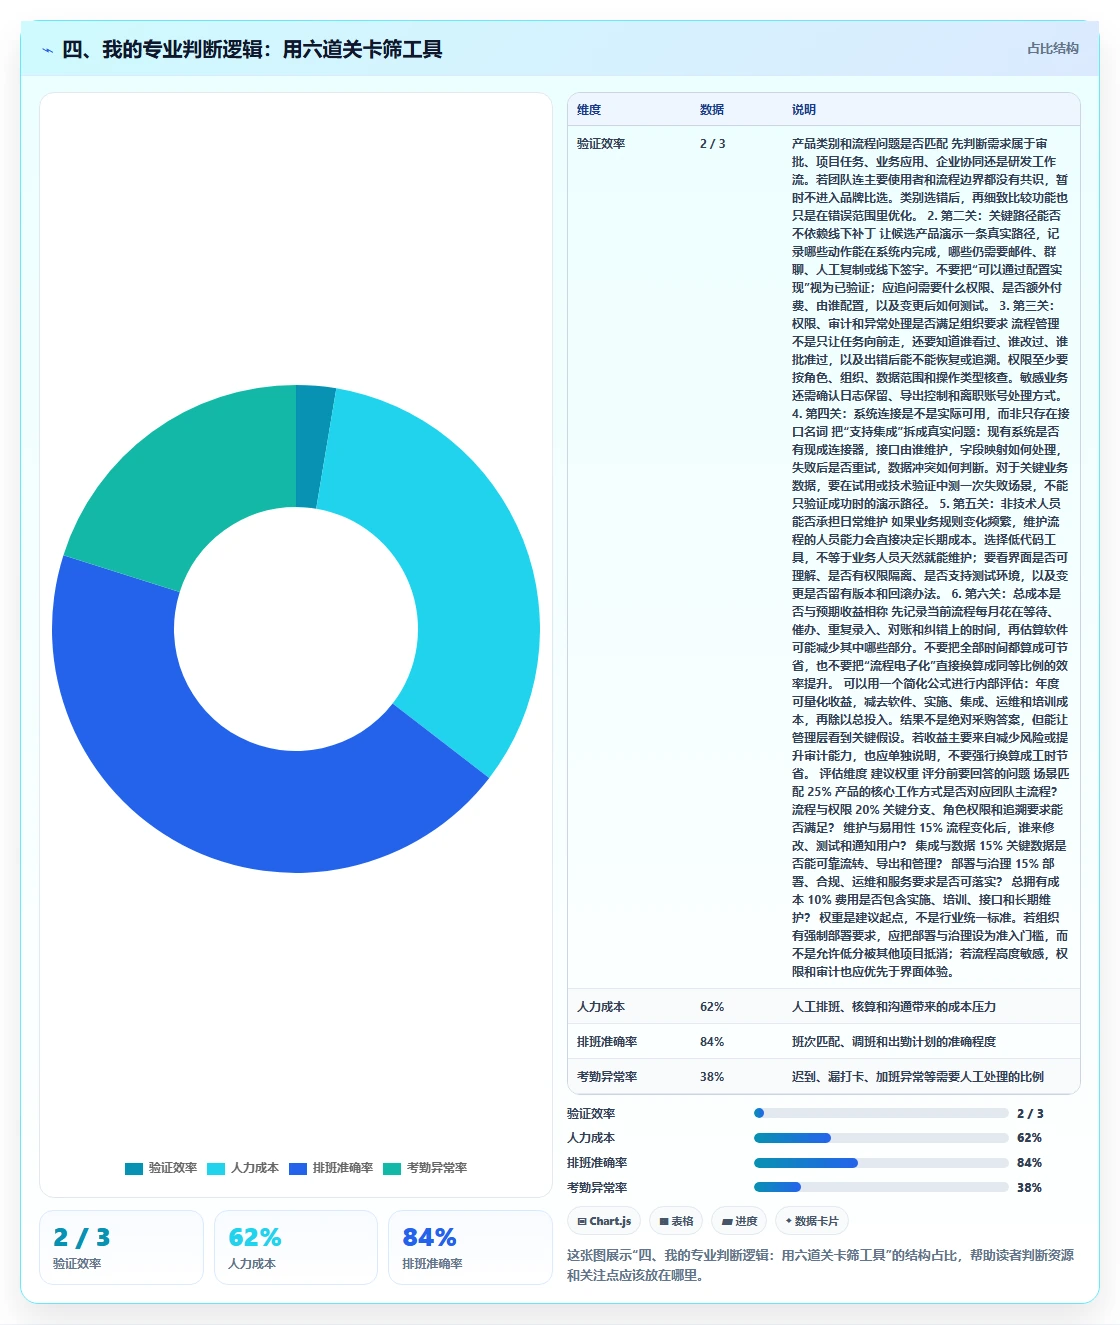
Task: Click the icon beside the section title
Action: click(47, 50)
